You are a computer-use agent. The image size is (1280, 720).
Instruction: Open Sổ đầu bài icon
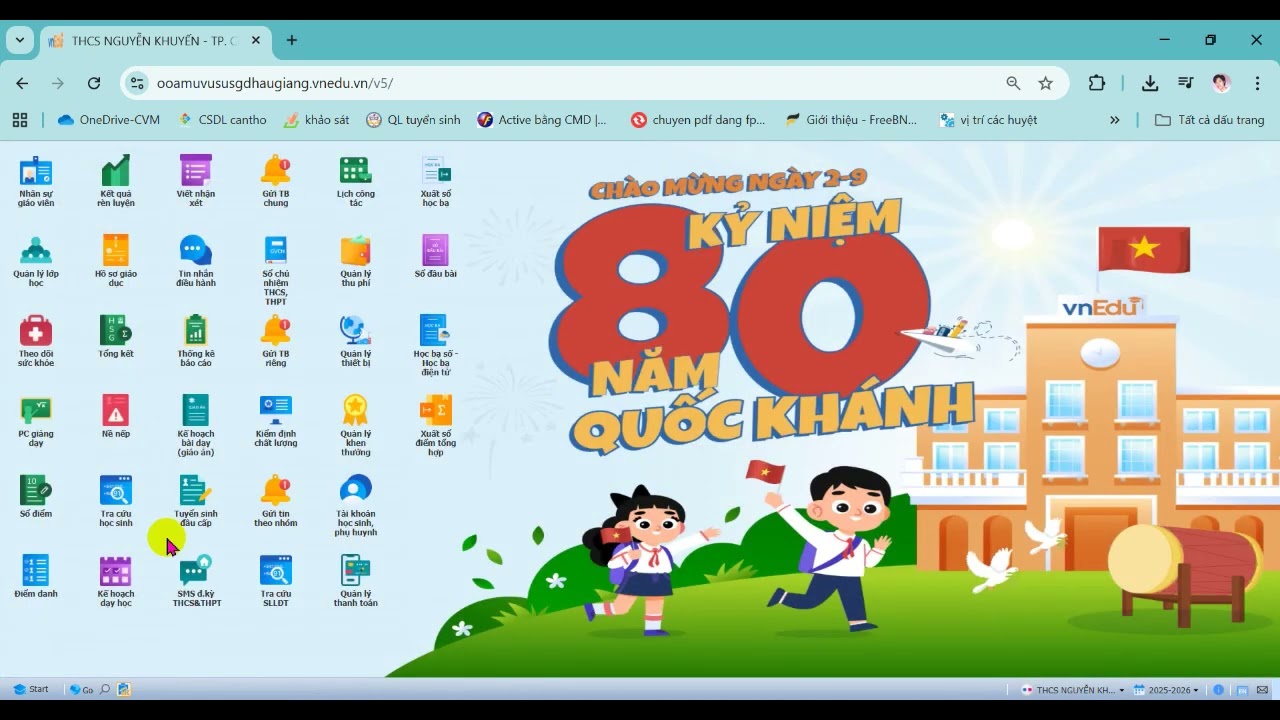pos(436,256)
